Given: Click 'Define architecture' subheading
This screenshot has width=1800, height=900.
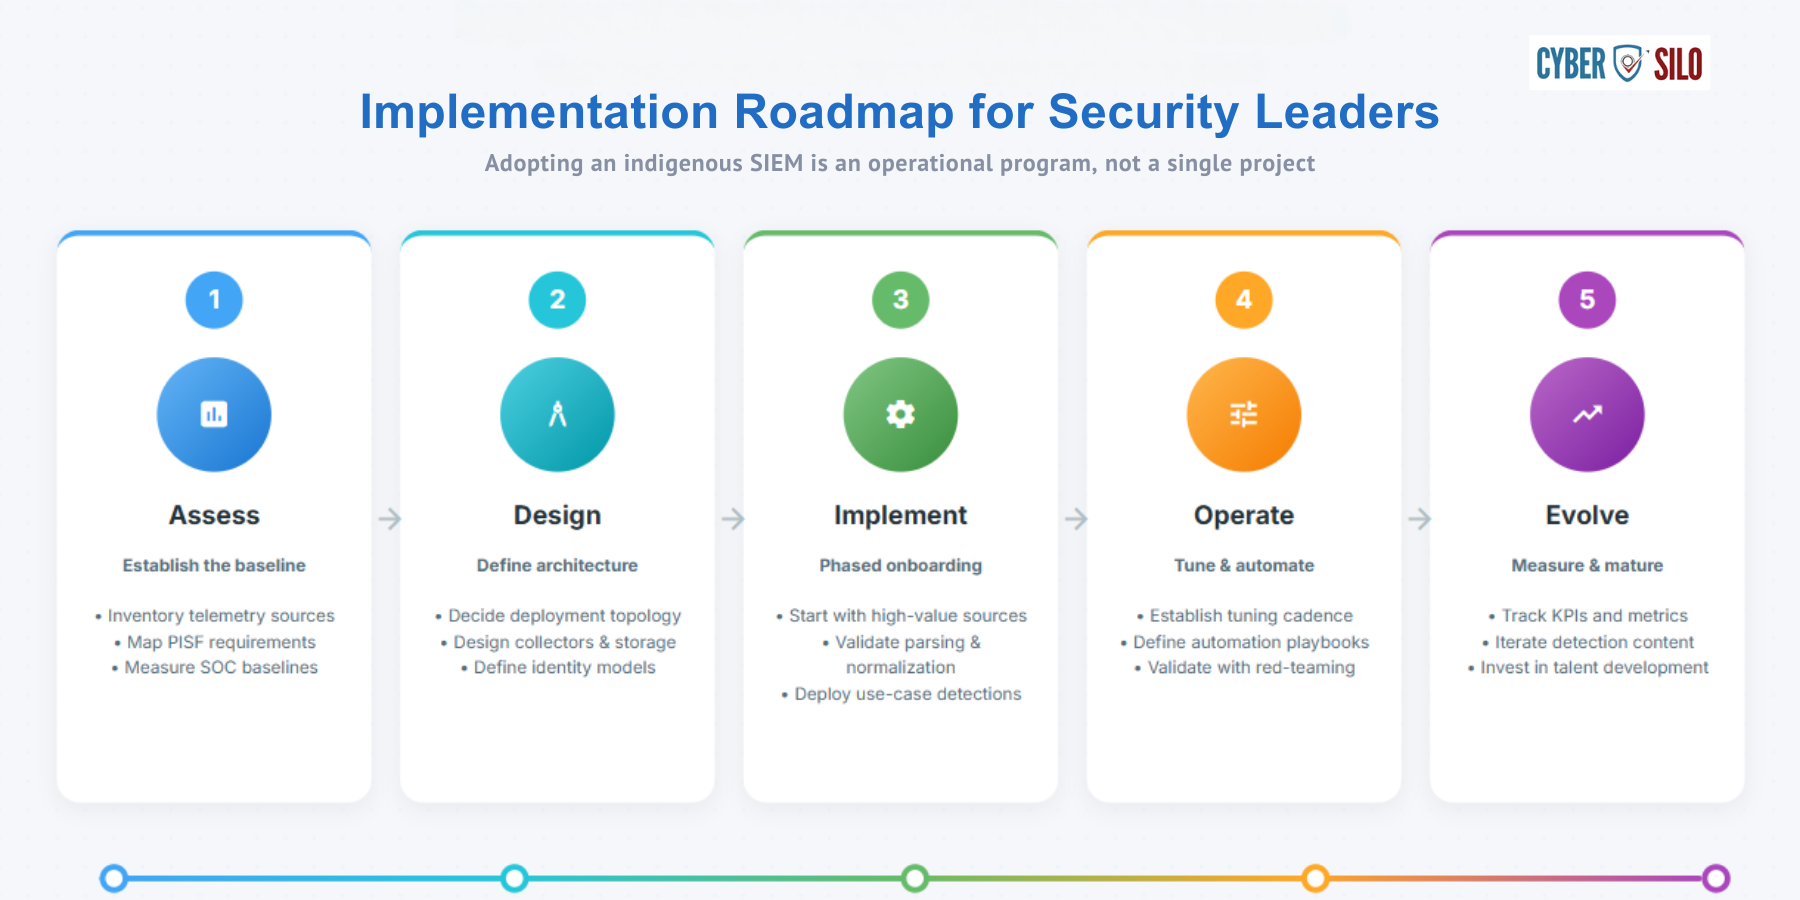Looking at the screenshot, I should [557, 565].
